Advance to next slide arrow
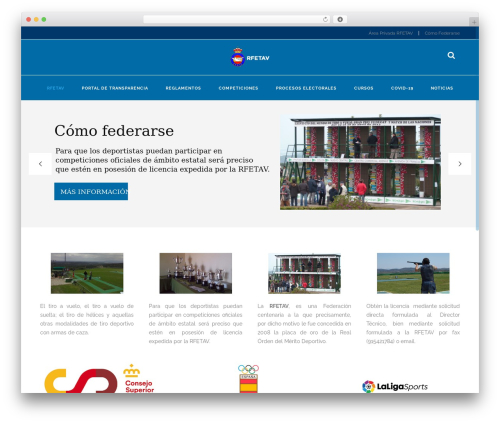The width and height of the screenshot is (500, 423). coord(460,164)
